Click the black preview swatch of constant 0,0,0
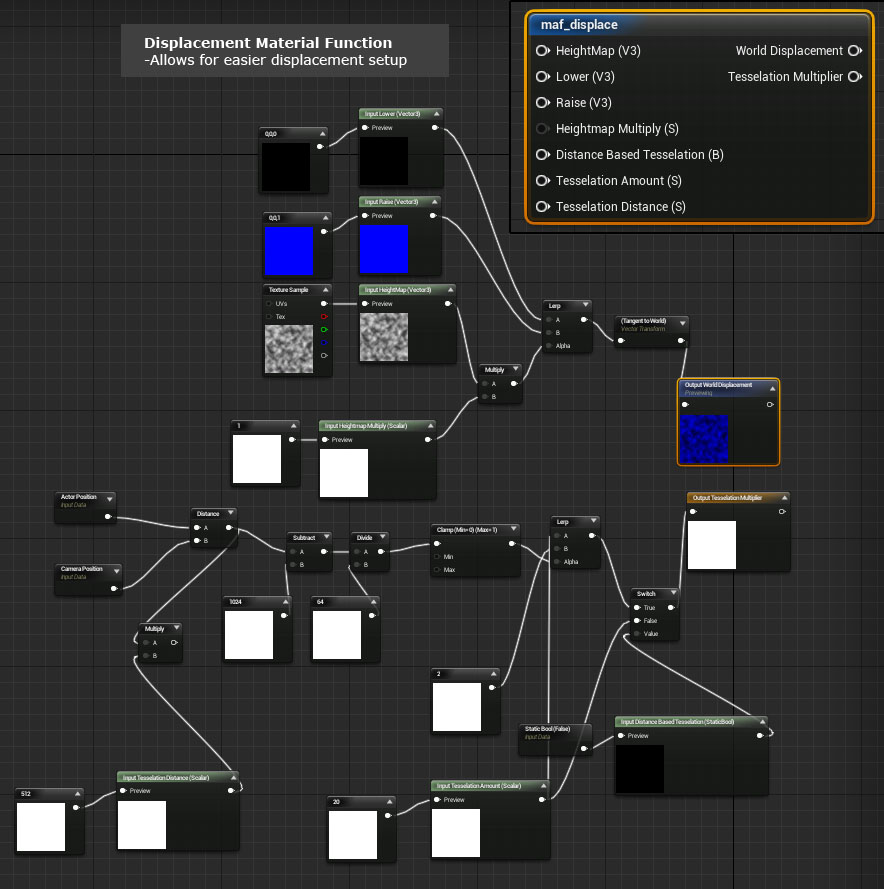Image resolution: width=884 pixels, height=889 pixels. pyautogui.click(x=286, y=166)
